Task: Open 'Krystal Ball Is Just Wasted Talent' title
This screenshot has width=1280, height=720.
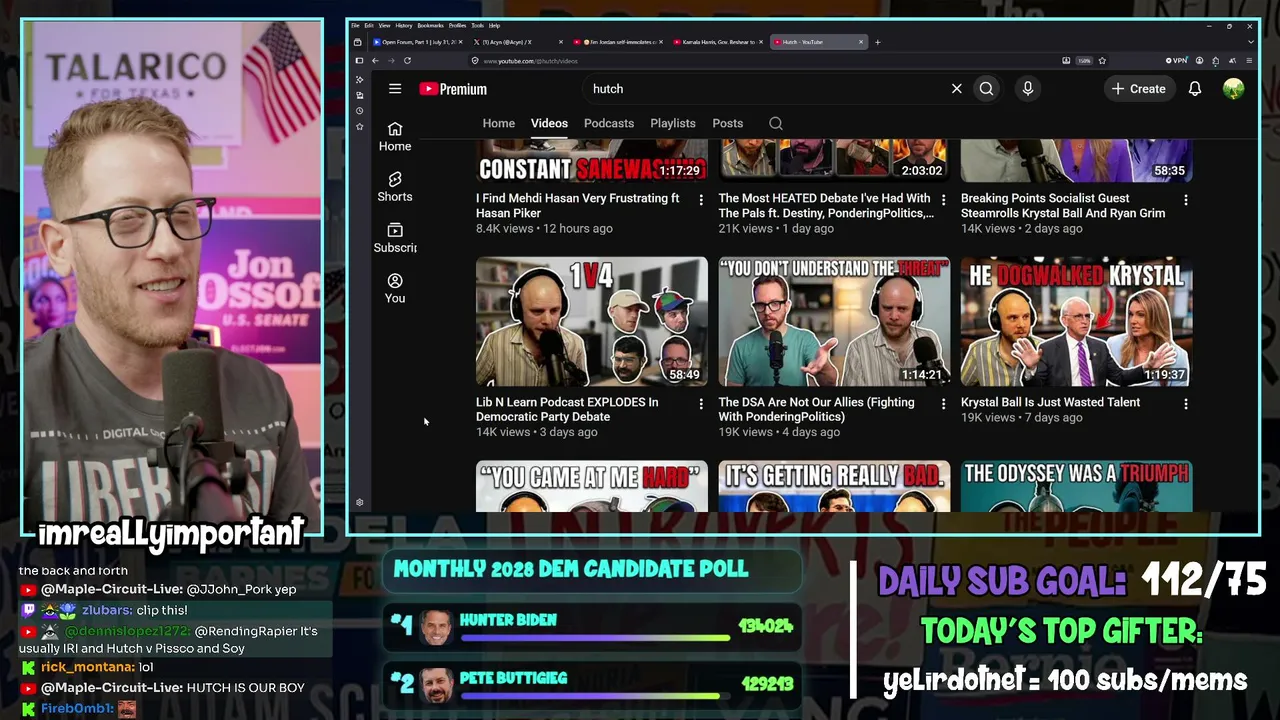Action: (x=1050, y=402)
